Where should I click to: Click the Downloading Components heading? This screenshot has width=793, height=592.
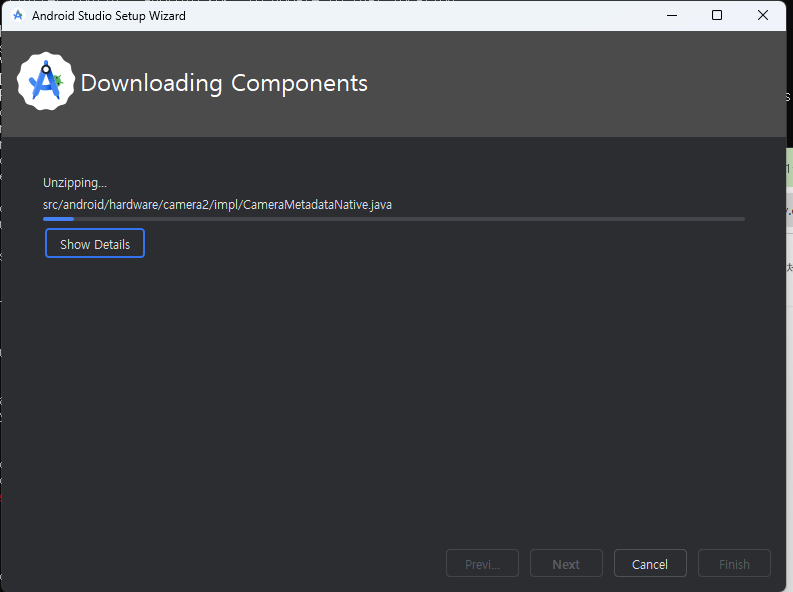[x=224, y=83]
